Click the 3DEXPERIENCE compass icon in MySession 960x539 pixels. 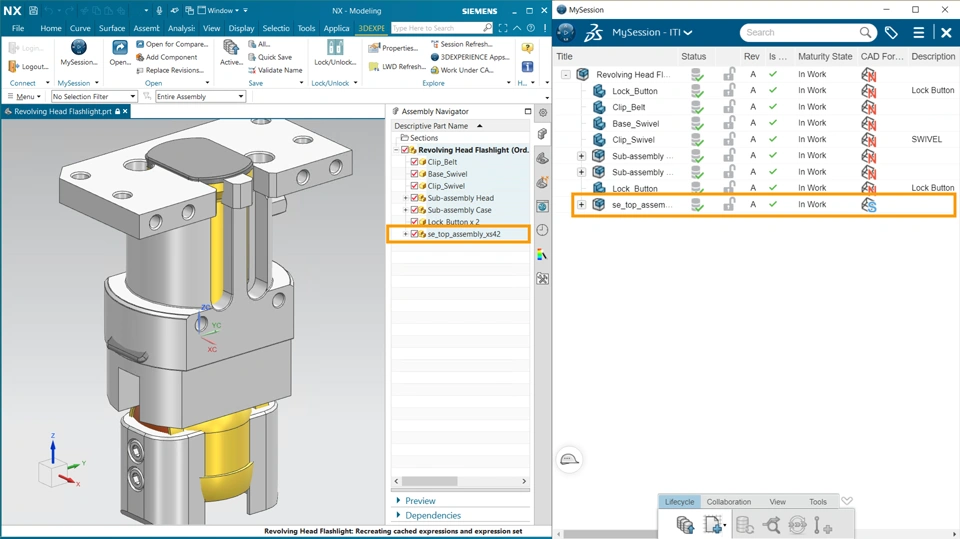566,32
